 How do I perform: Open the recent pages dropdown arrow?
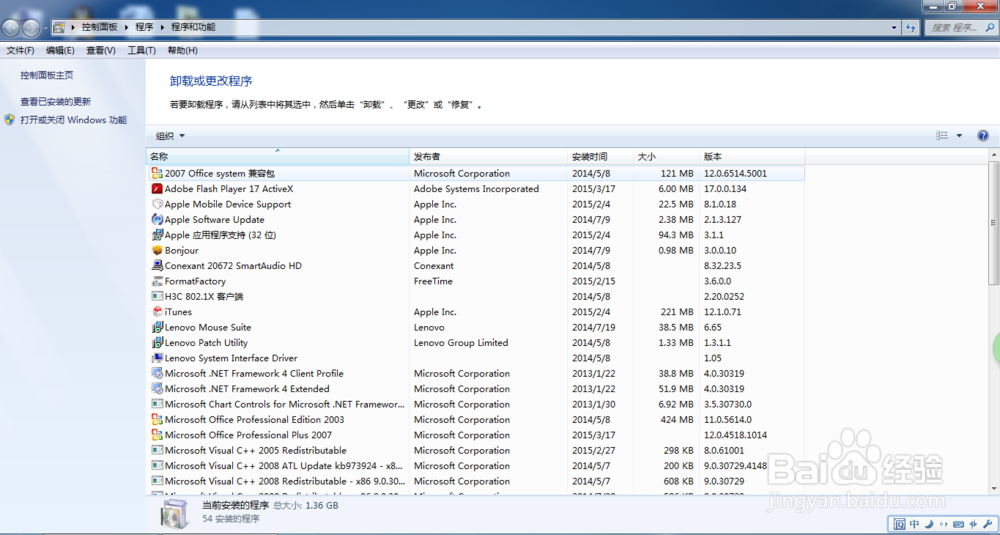[x=45, y=28]
